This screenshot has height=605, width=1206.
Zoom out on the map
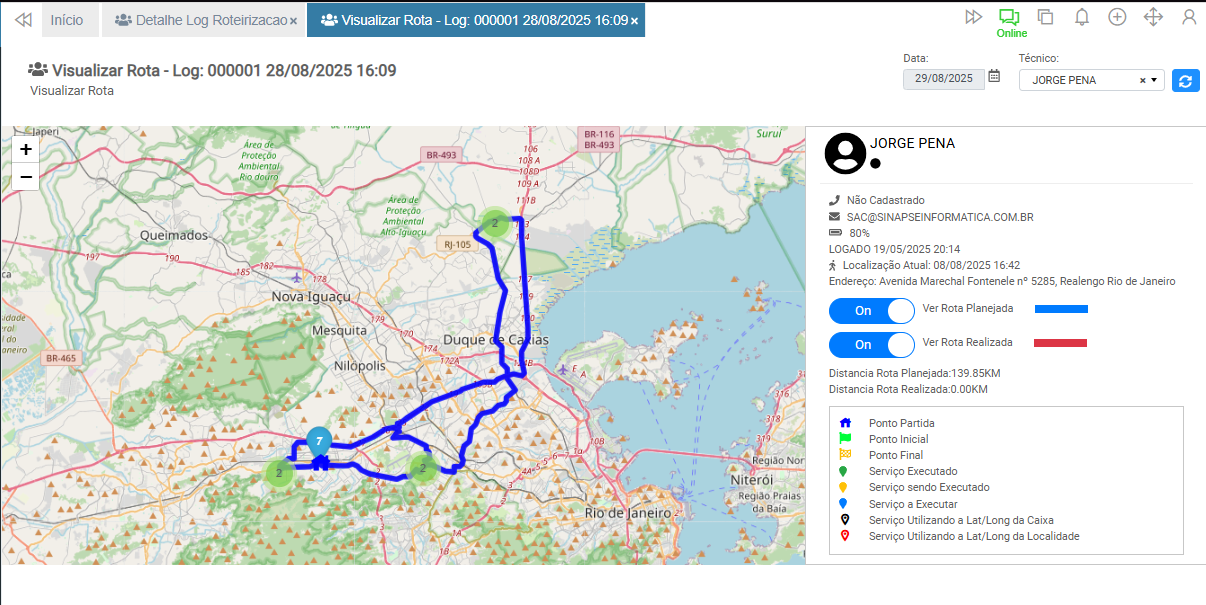(x=26, y=176)
